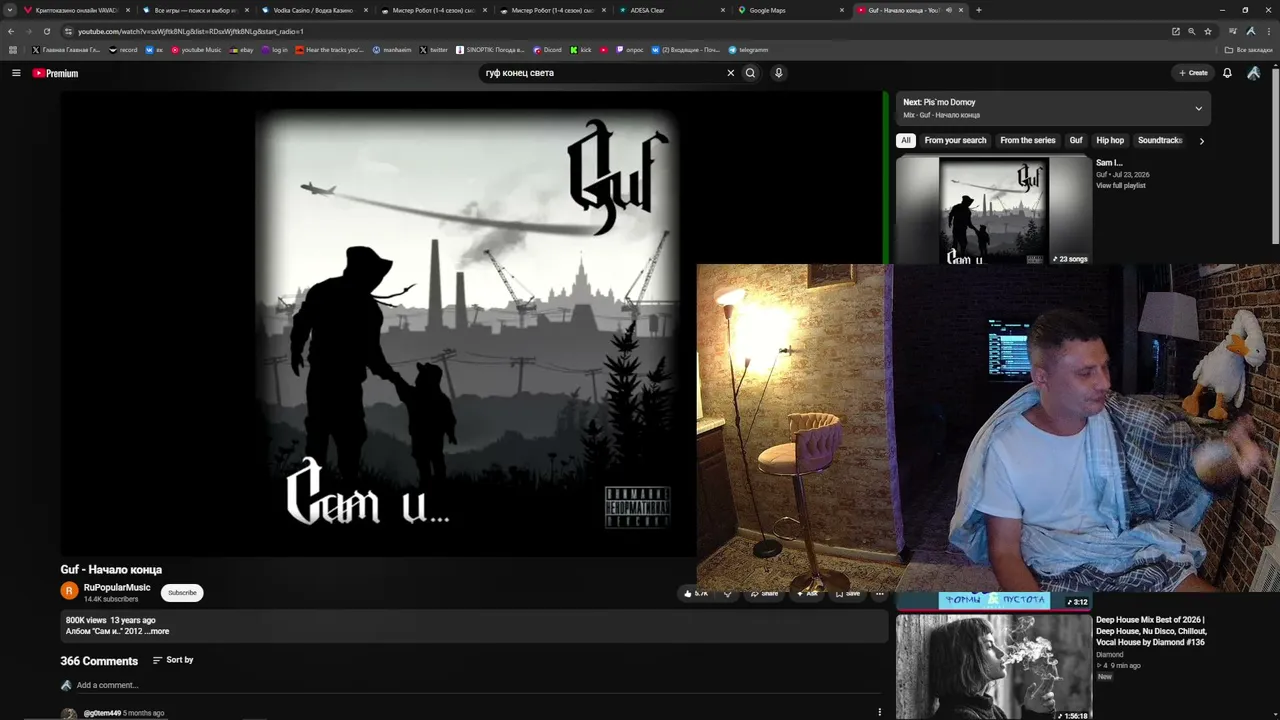Reload the page in the browser
This screenshot has height=720, width=1280.
click(46, 31)
